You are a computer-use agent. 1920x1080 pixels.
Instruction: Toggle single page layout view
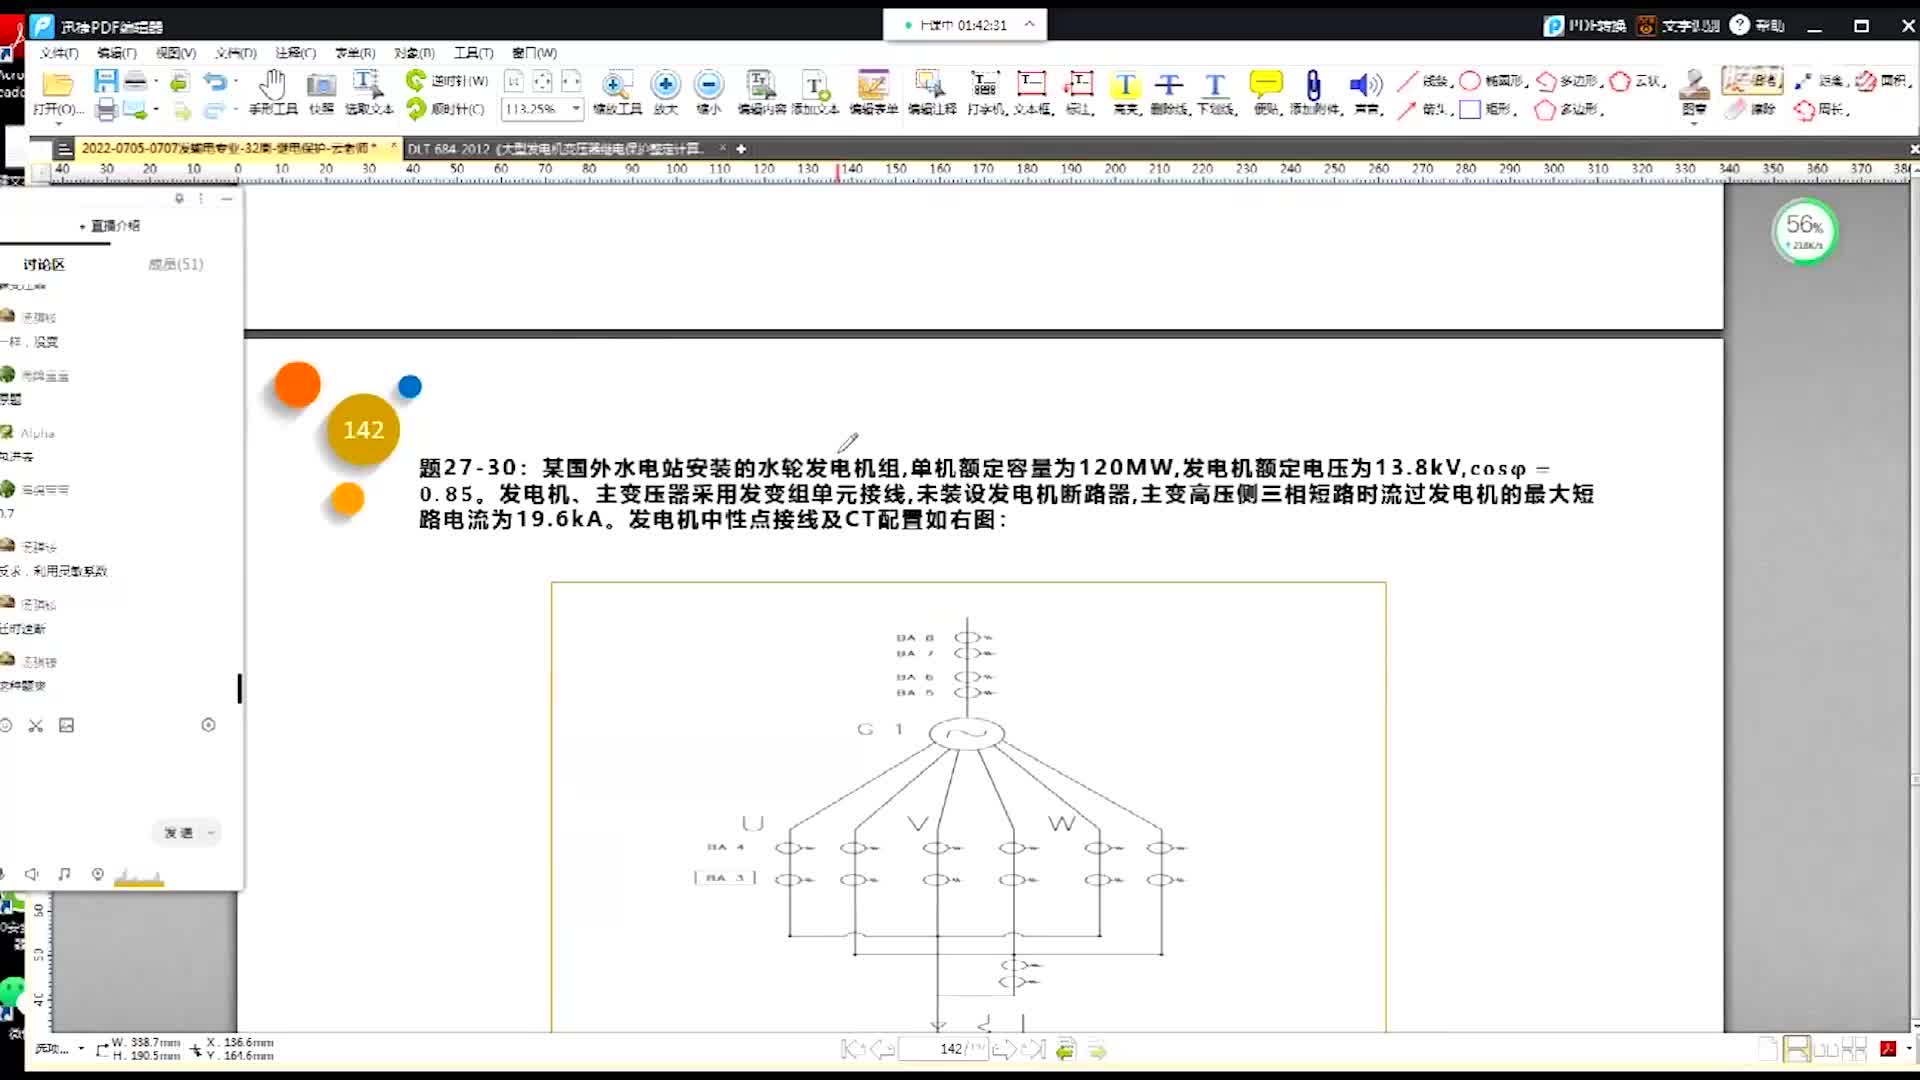coord(1768,1049)
